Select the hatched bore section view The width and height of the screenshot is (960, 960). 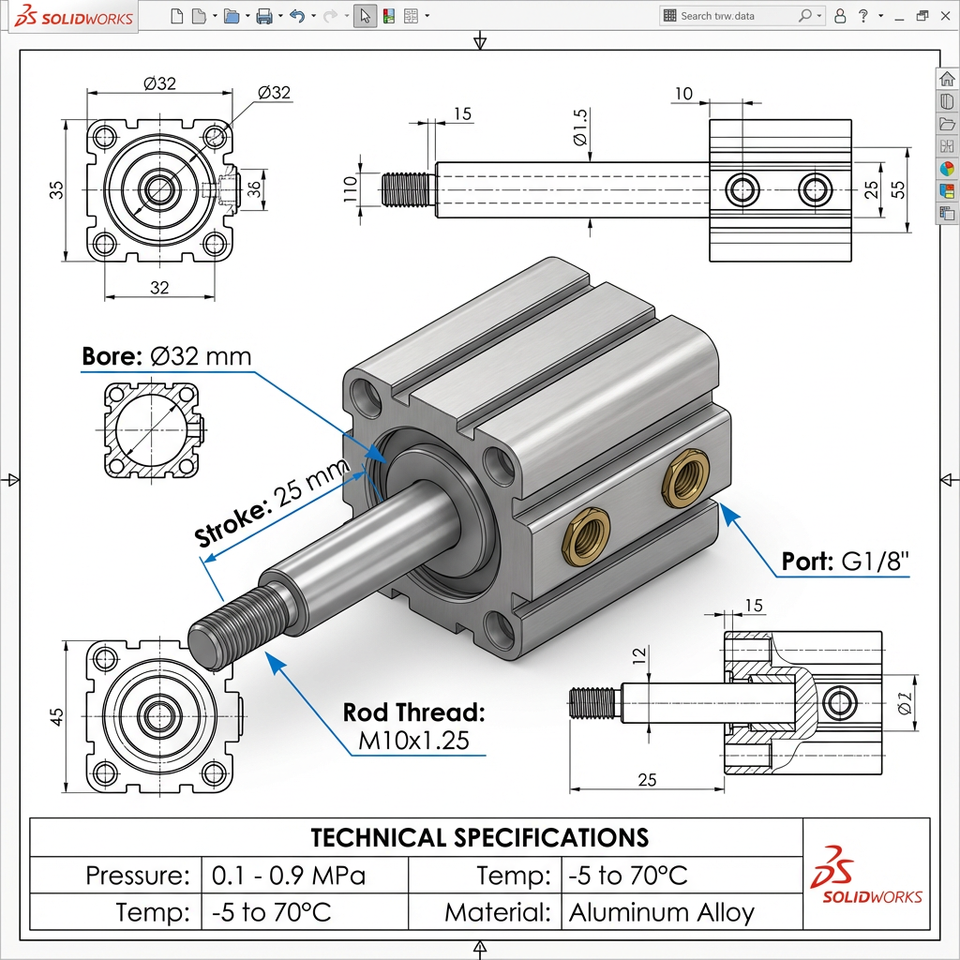152,430
